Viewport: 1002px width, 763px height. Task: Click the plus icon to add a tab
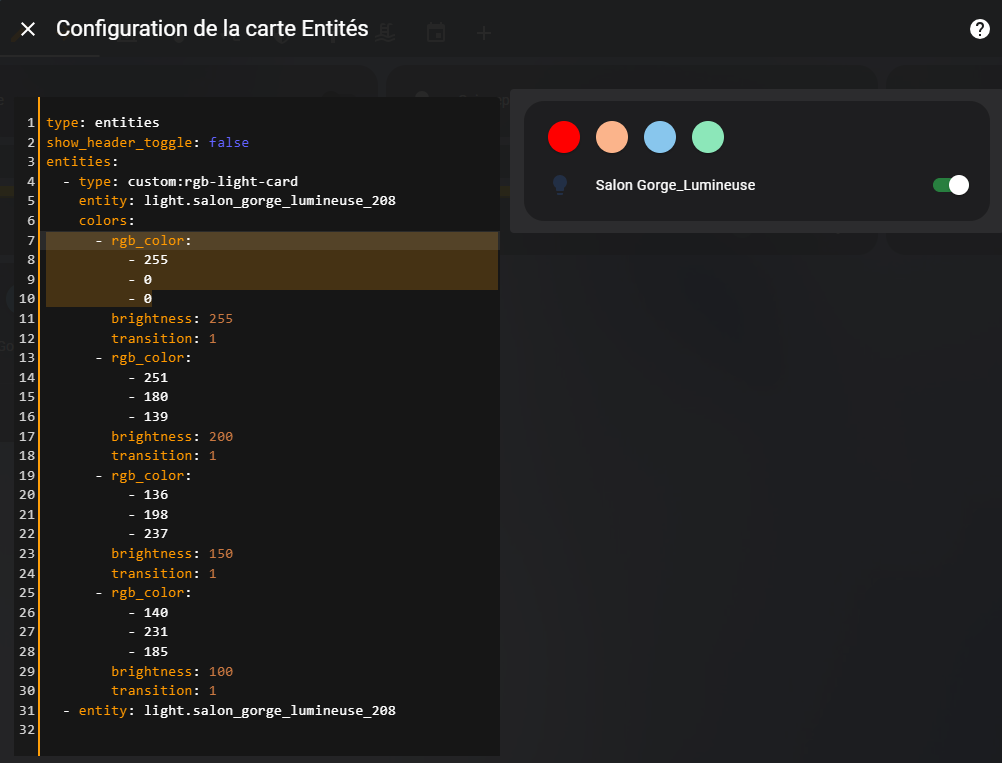483,32
